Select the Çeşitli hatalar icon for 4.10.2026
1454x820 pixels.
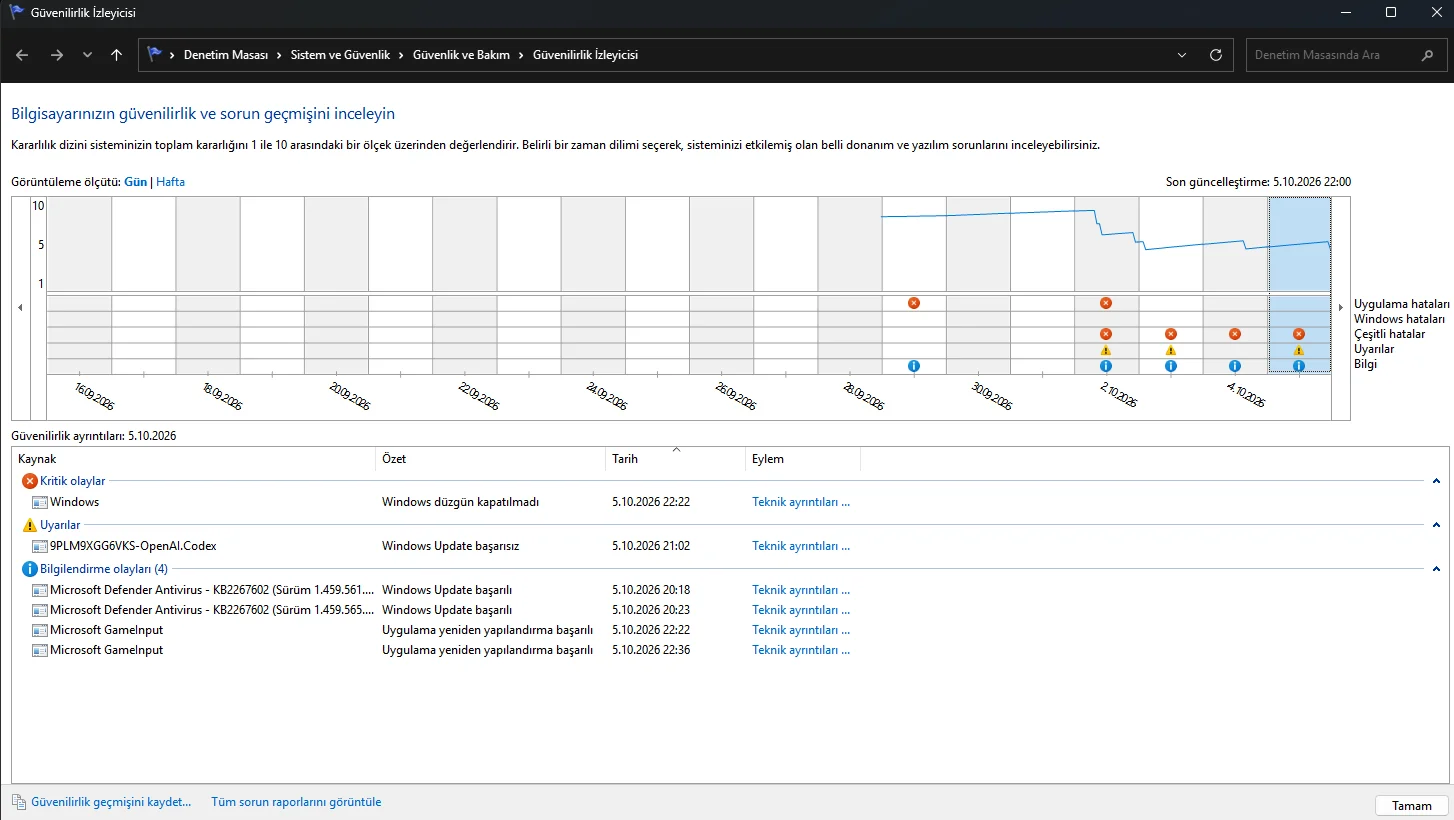1235,334
